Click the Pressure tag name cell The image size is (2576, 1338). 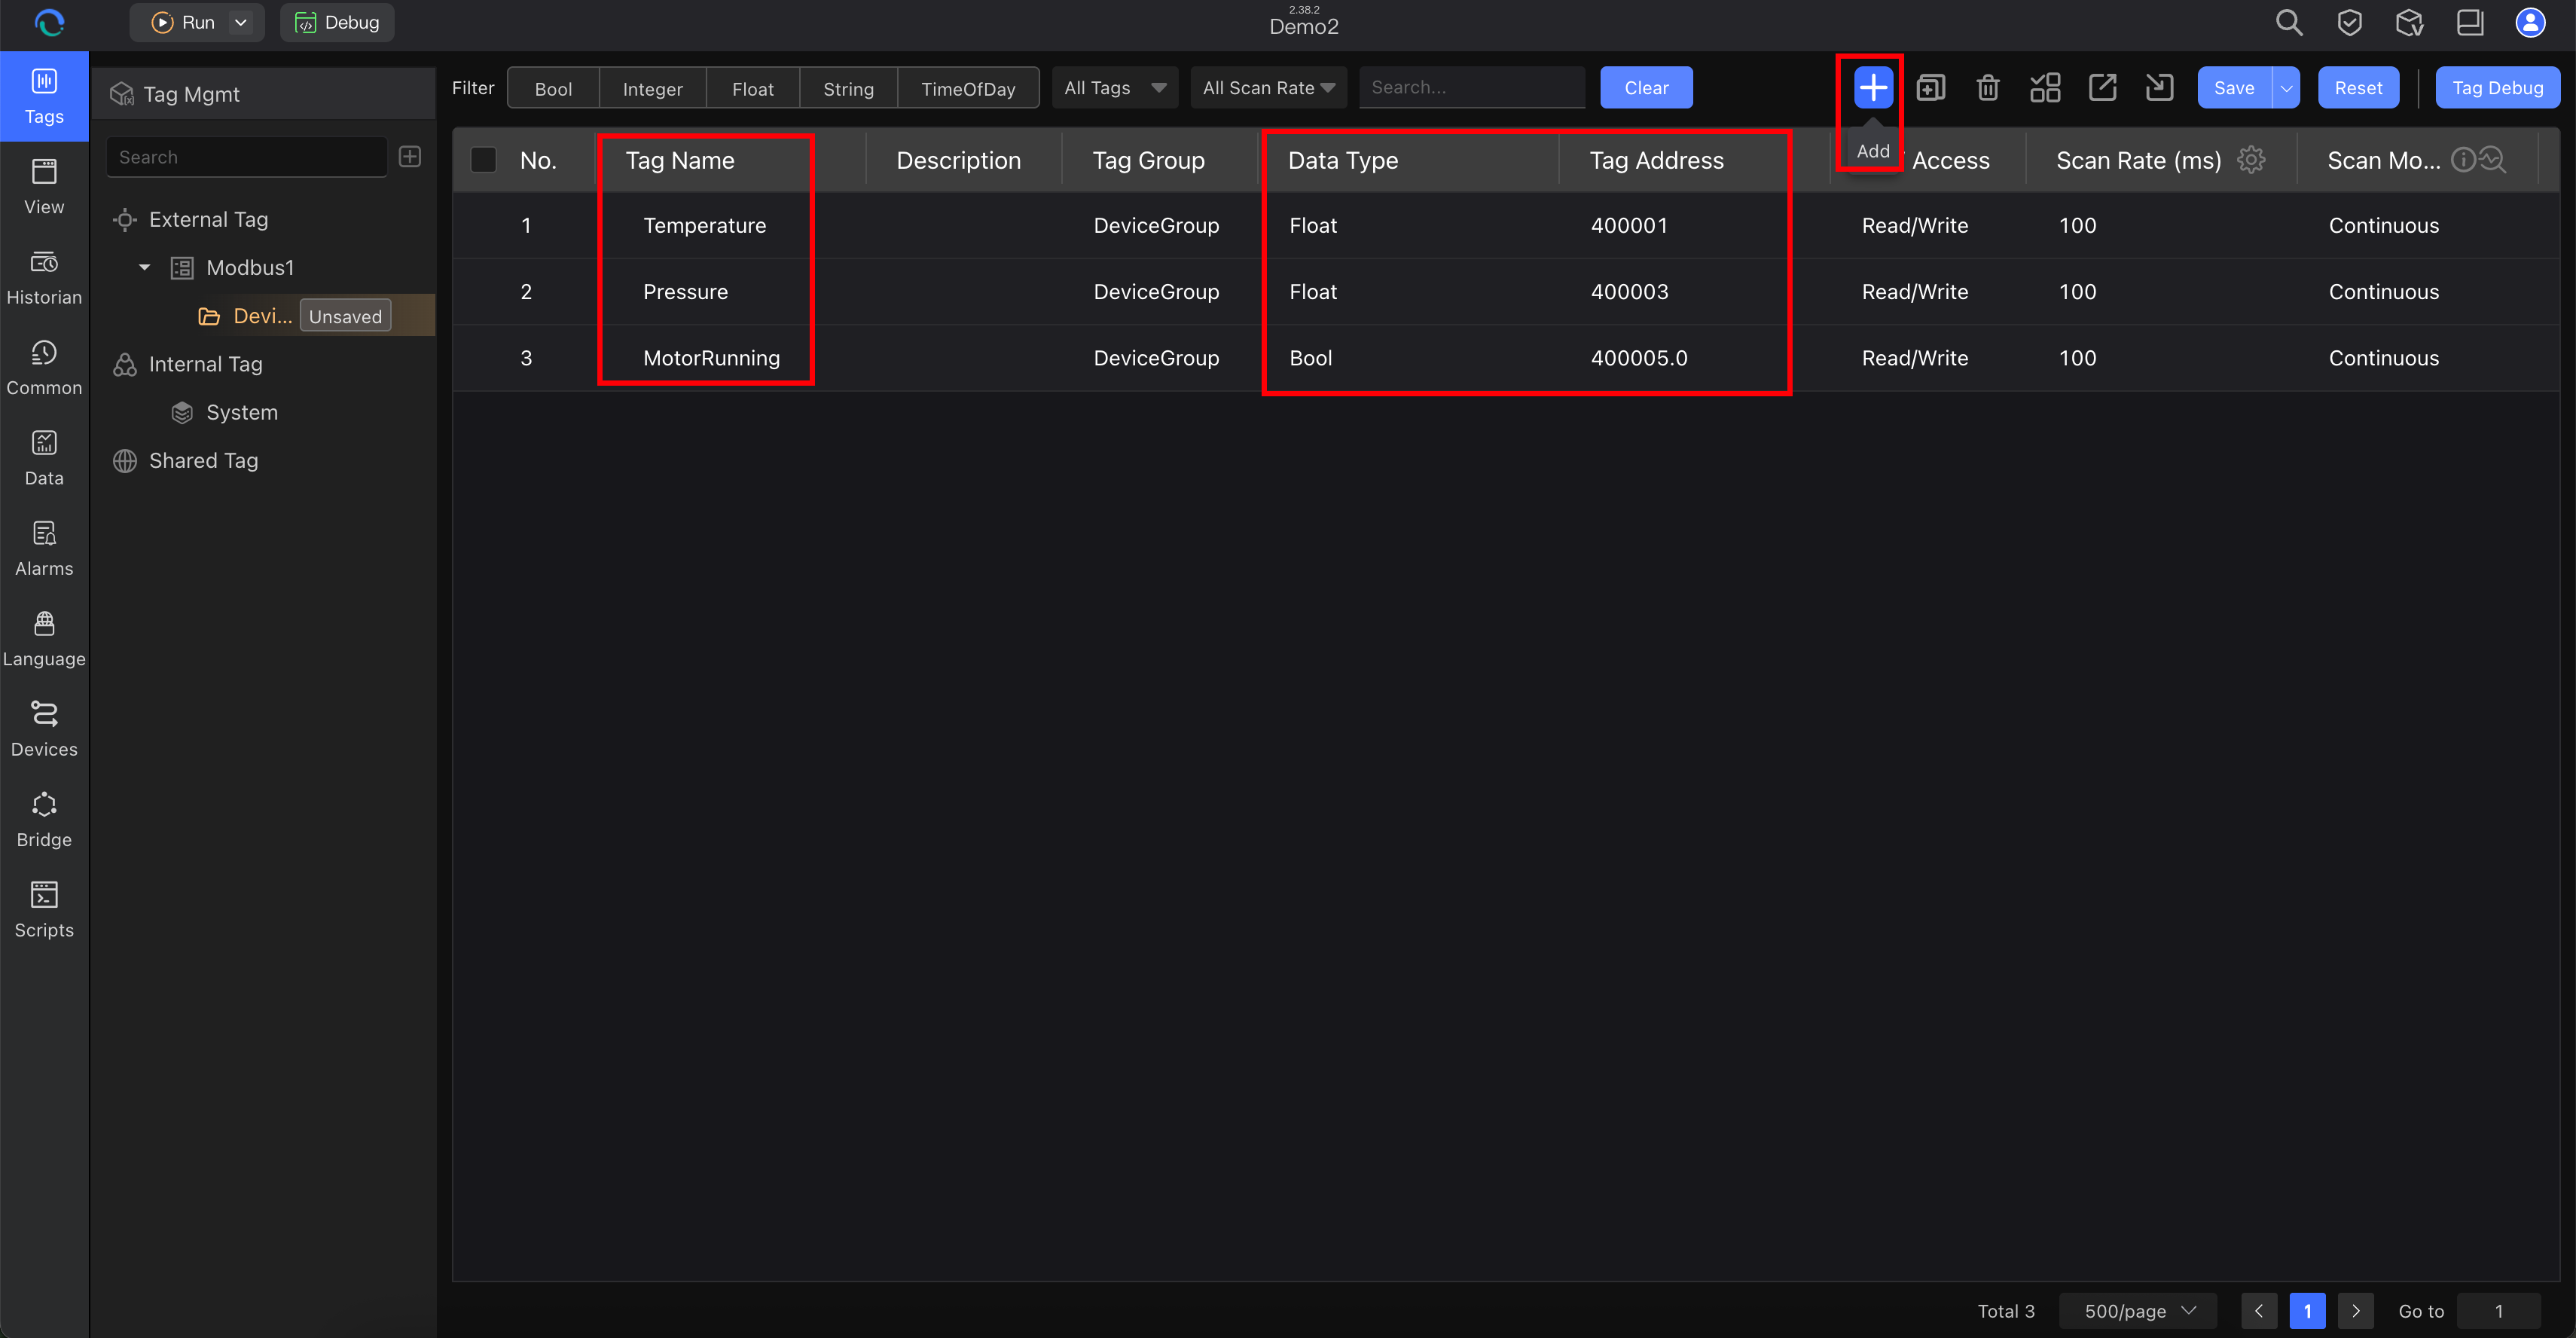pos(685,292)
